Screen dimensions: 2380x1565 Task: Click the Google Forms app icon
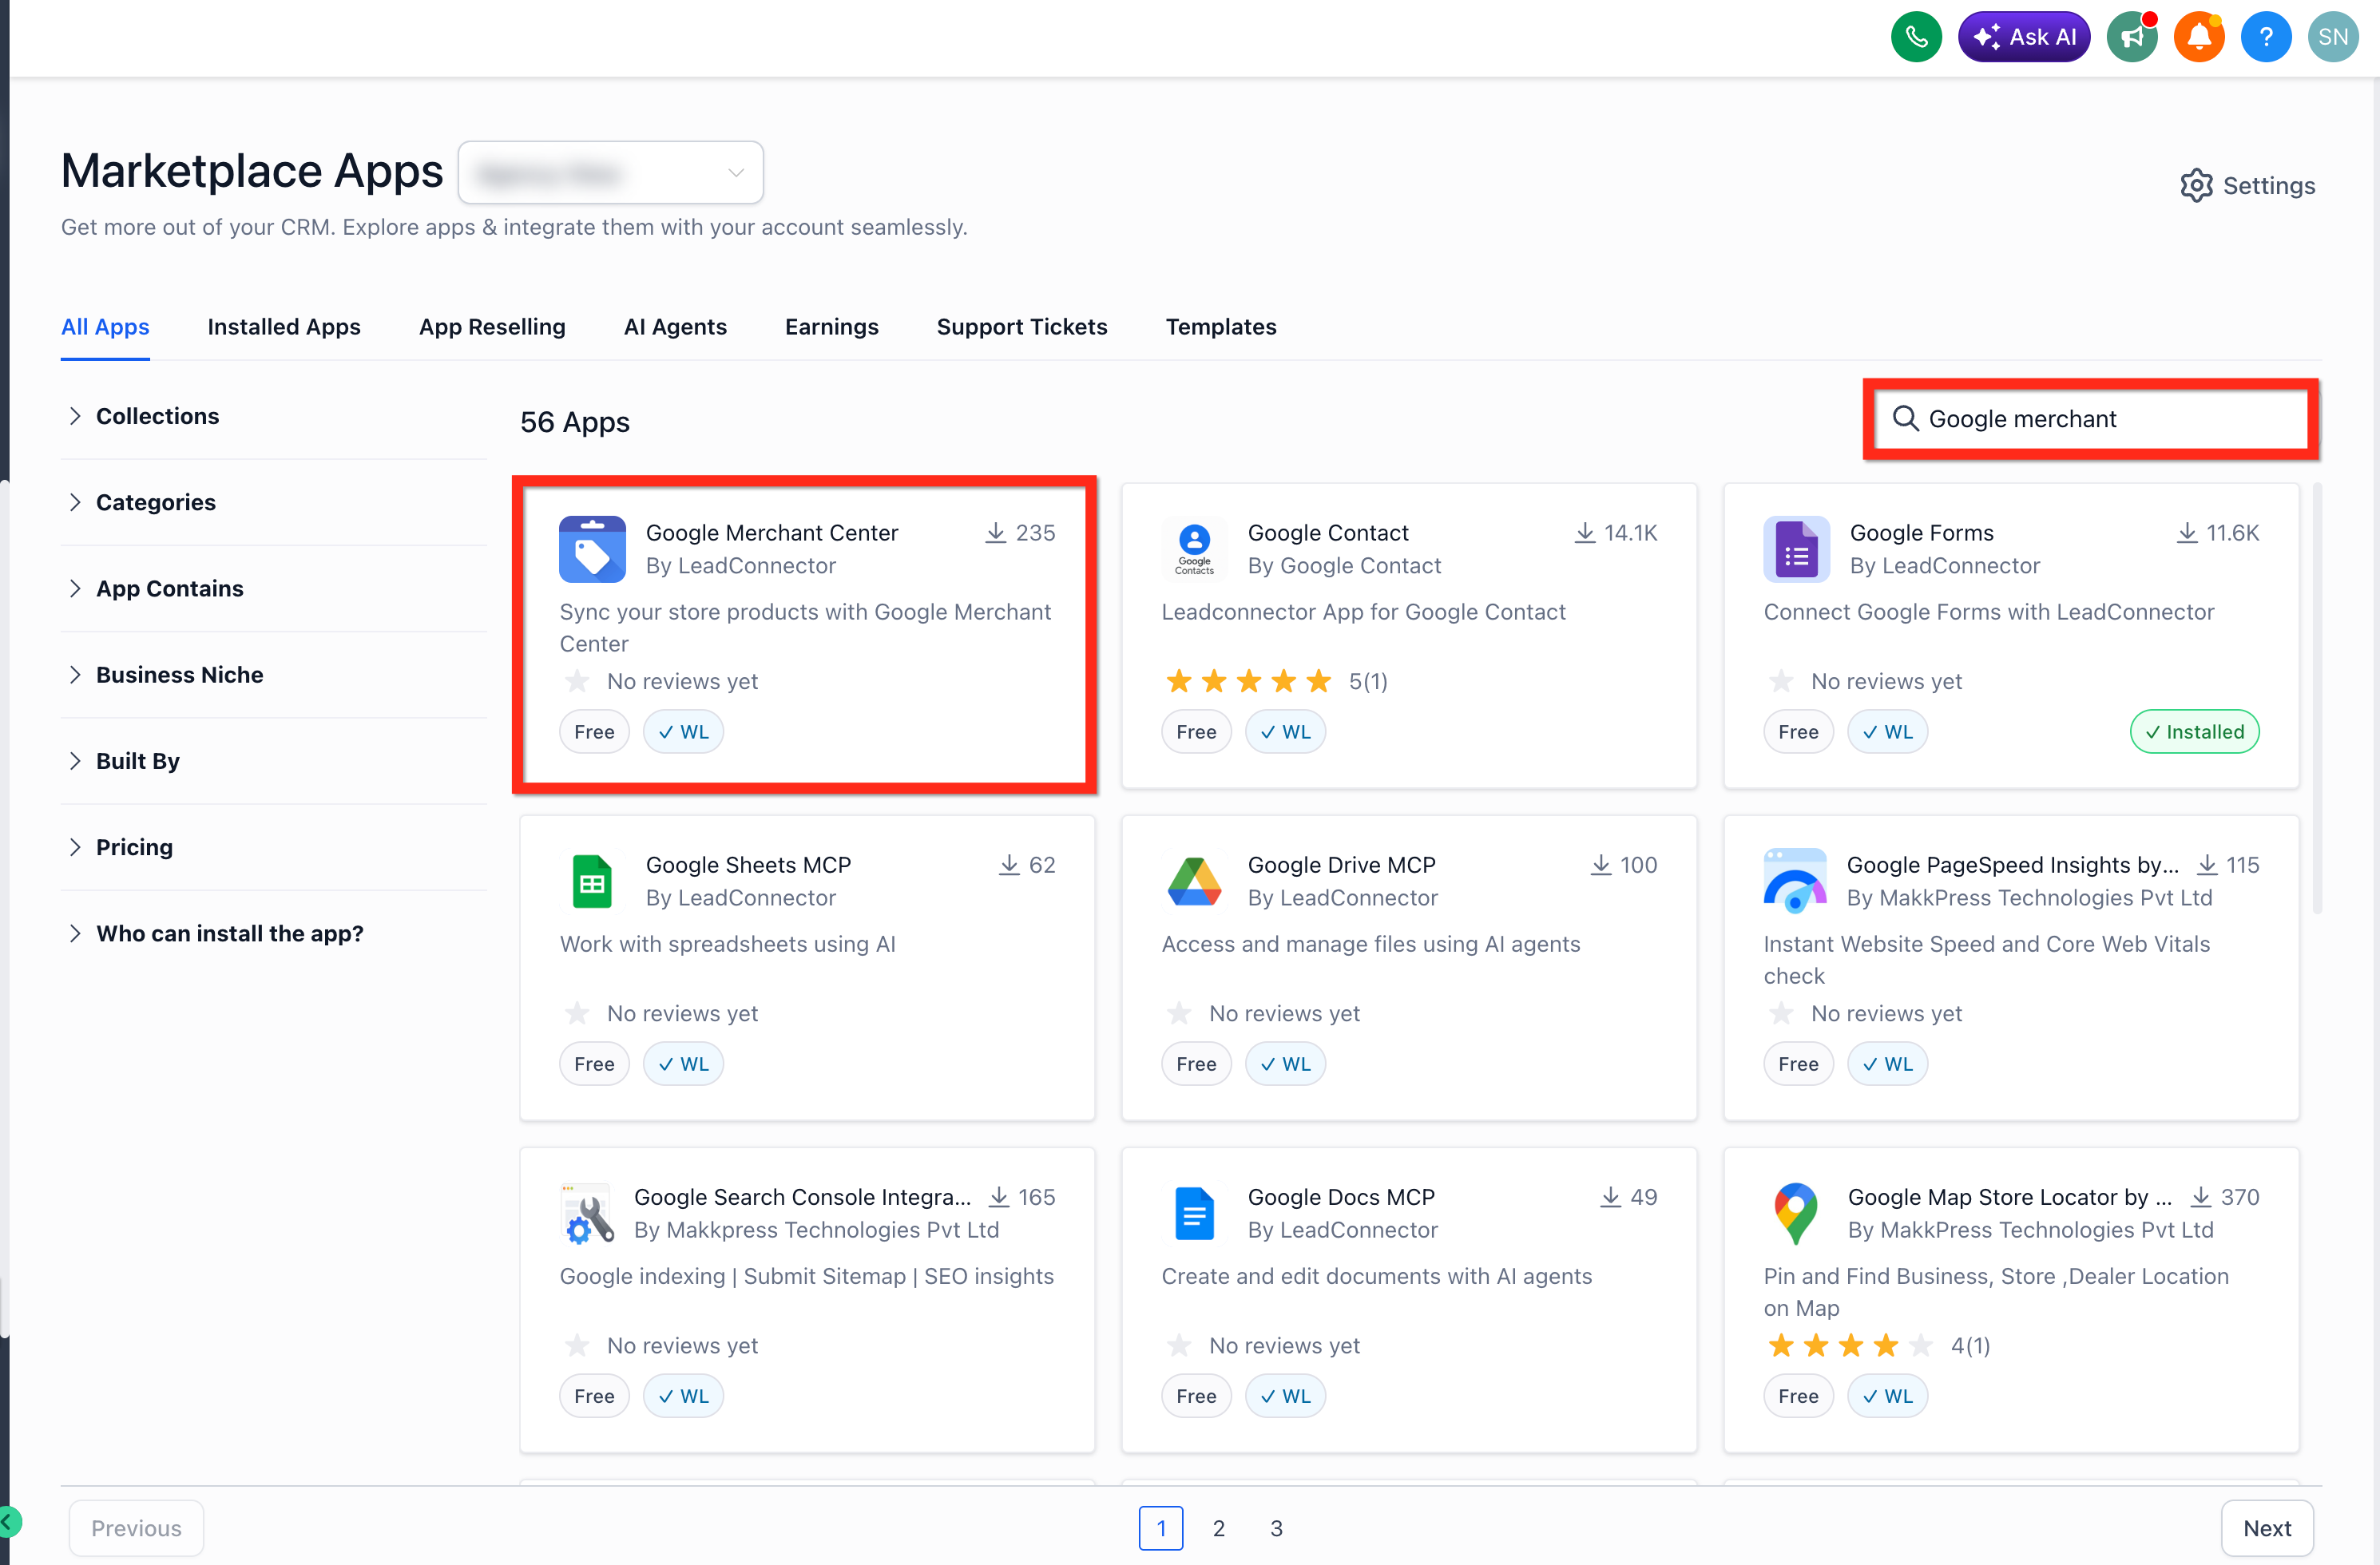tap(1796, 549)
